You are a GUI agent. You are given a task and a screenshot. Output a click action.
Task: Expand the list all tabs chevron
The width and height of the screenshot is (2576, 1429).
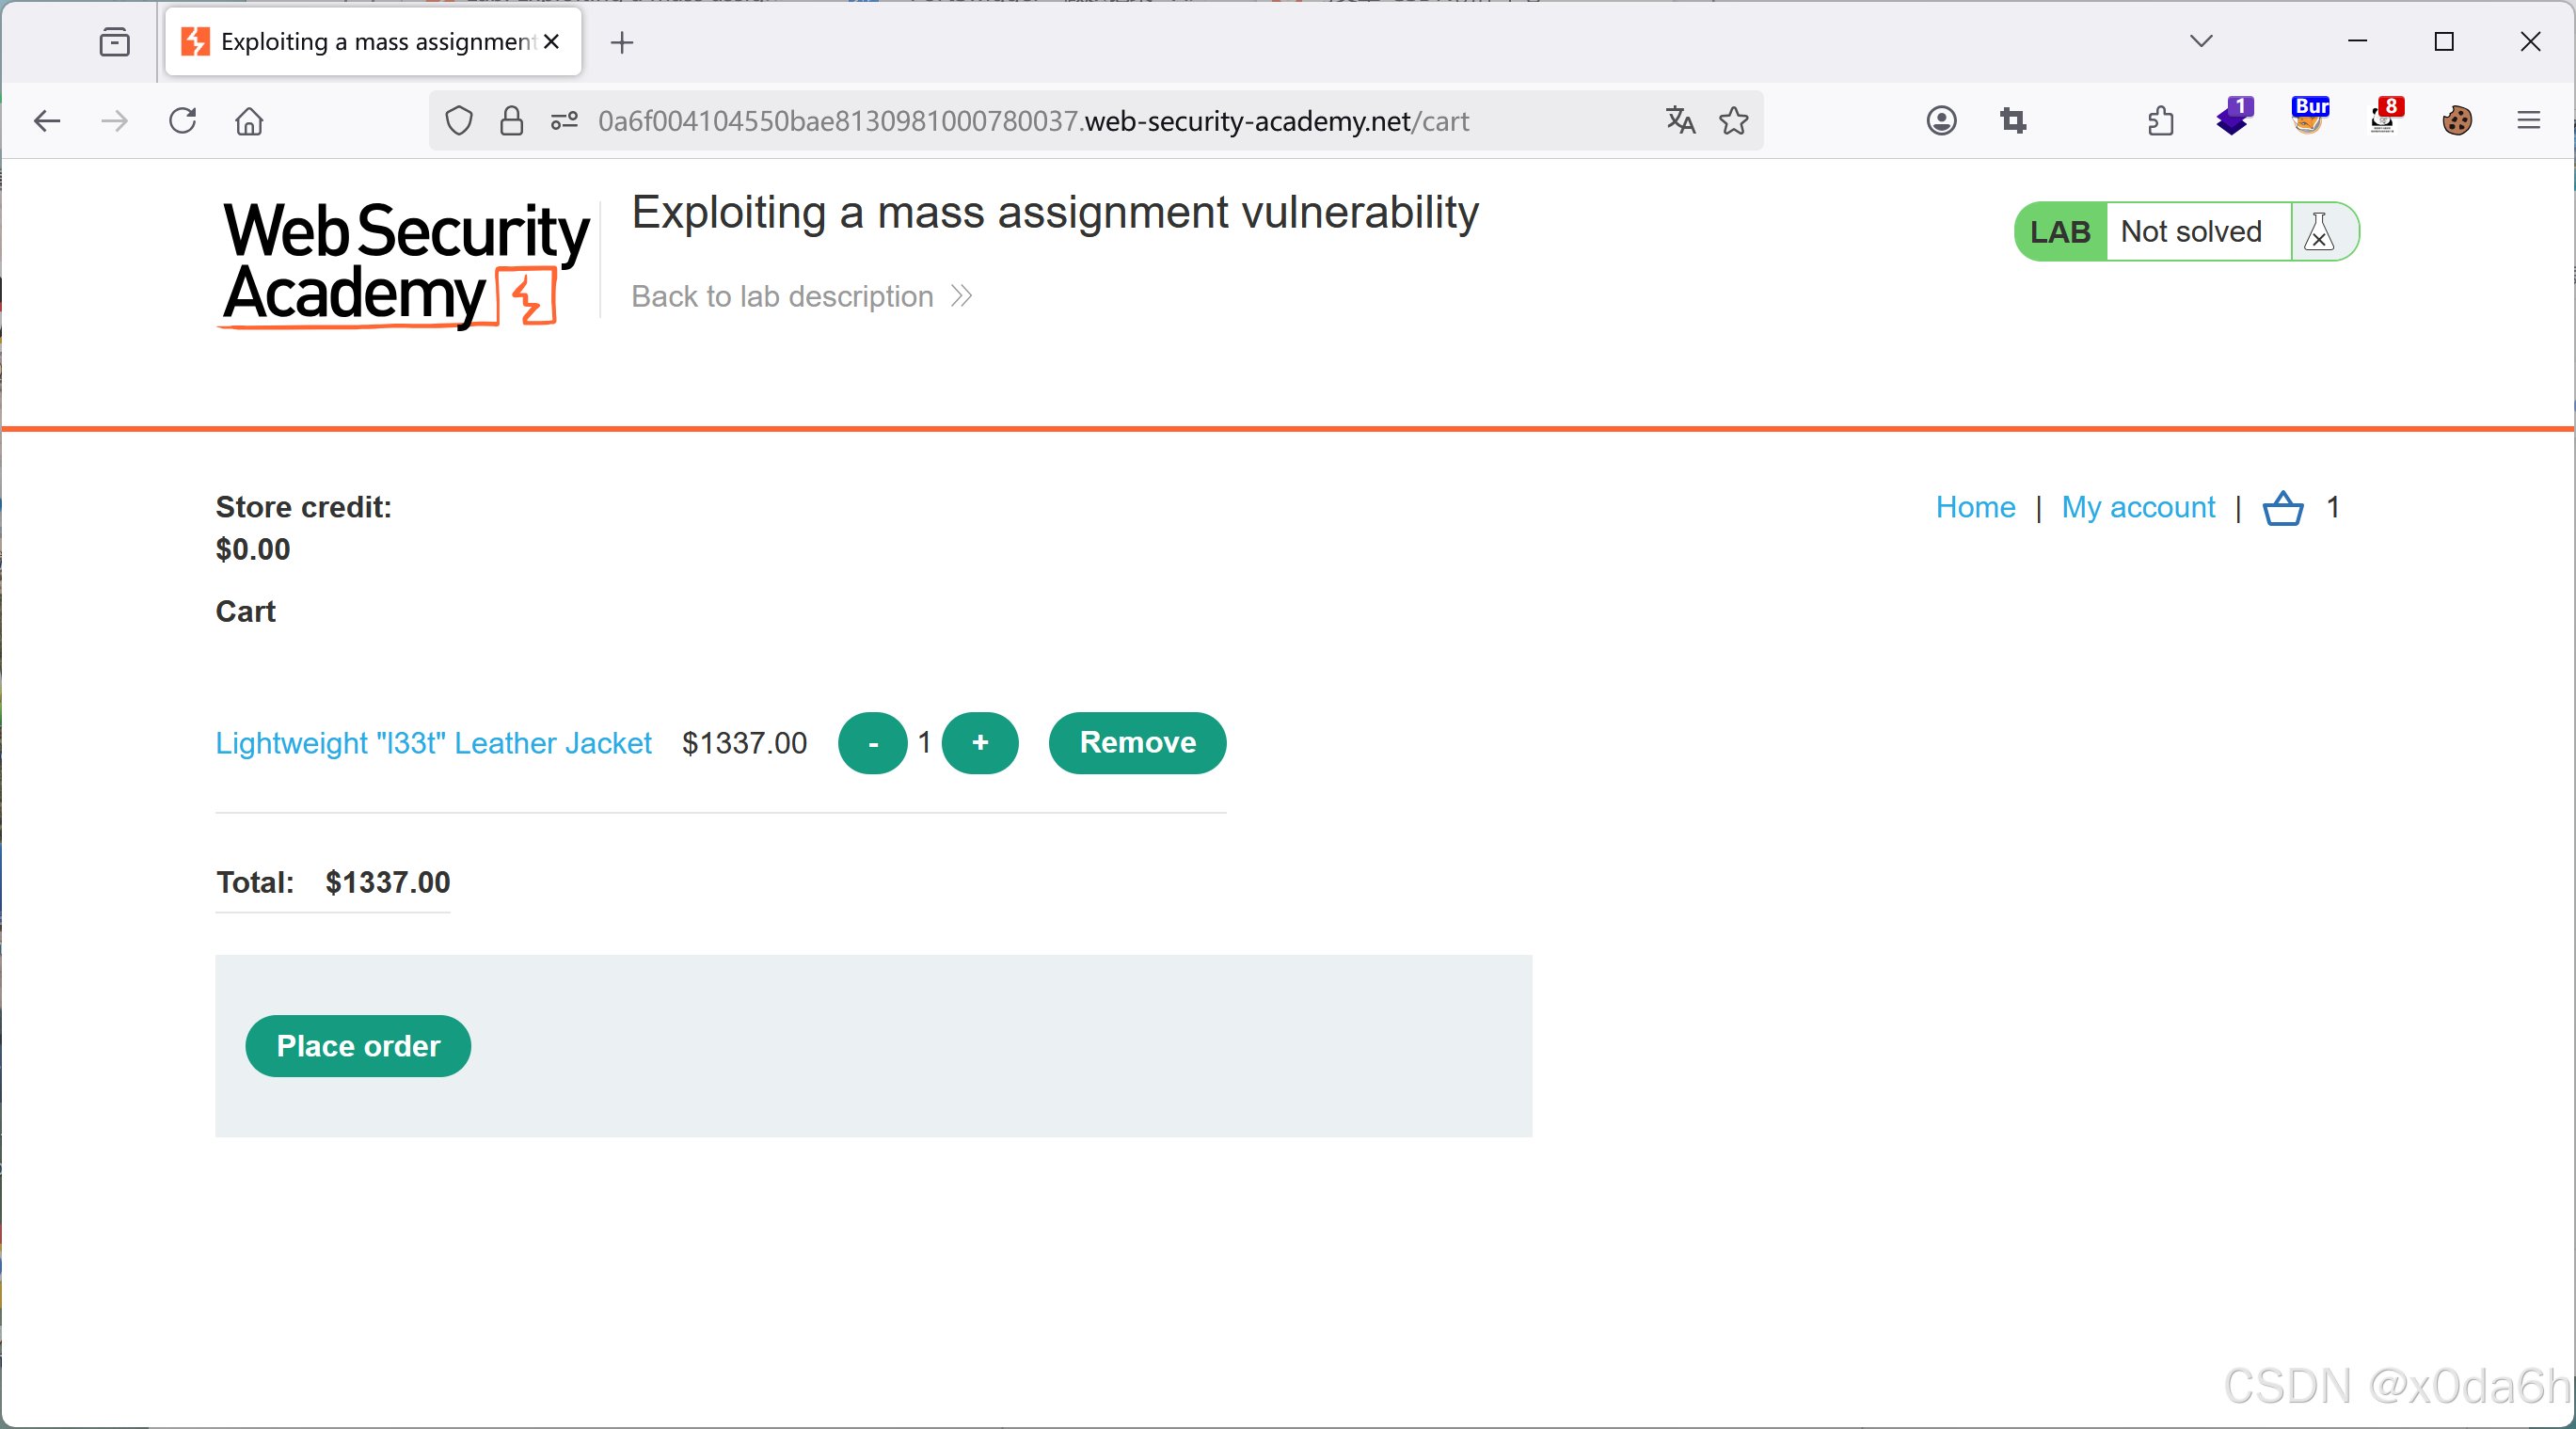tap(2200, 41)
